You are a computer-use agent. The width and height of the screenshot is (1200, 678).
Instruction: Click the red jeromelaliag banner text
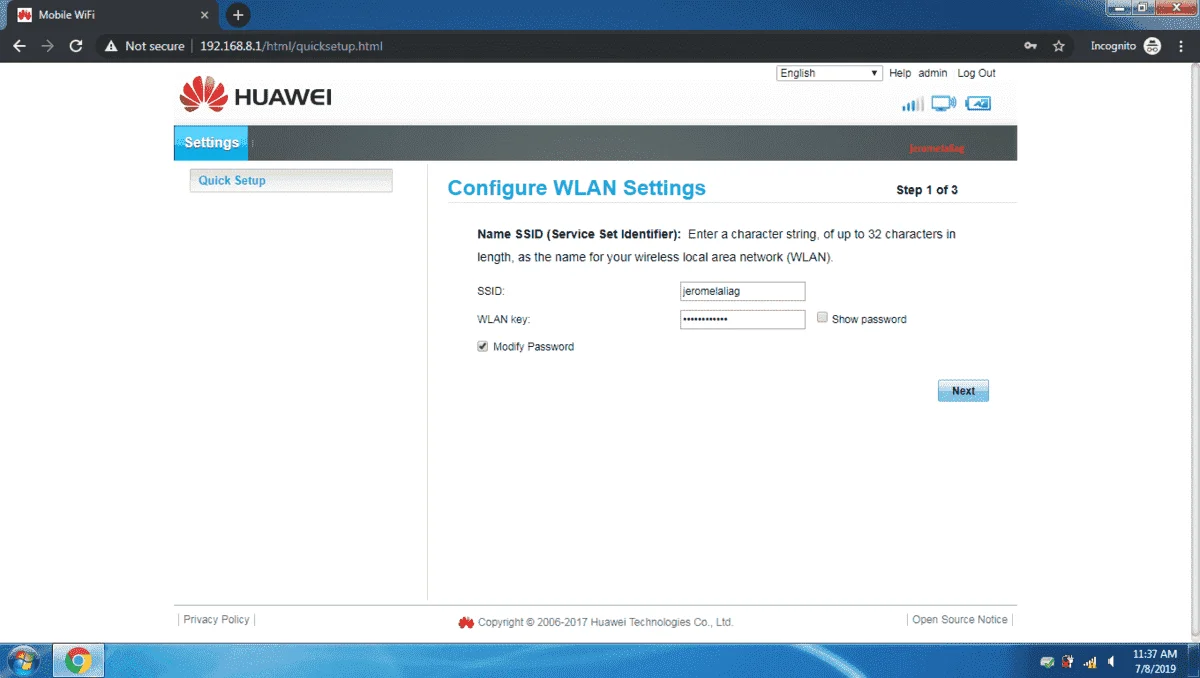coord(937,149)
